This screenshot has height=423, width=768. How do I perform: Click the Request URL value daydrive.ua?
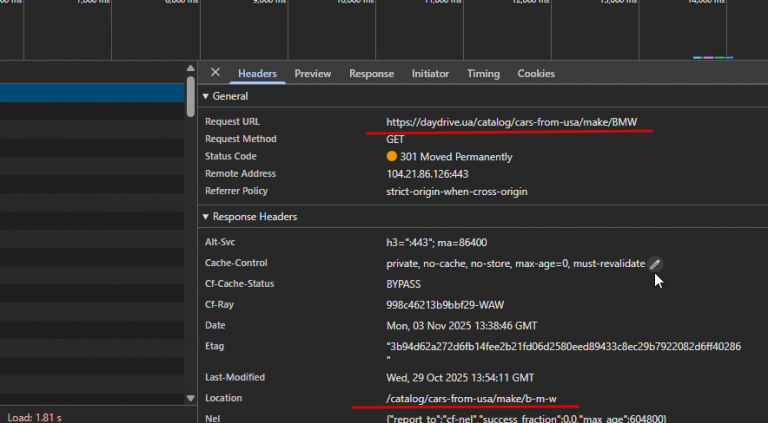pyautogui.click(x=511, y=122)
